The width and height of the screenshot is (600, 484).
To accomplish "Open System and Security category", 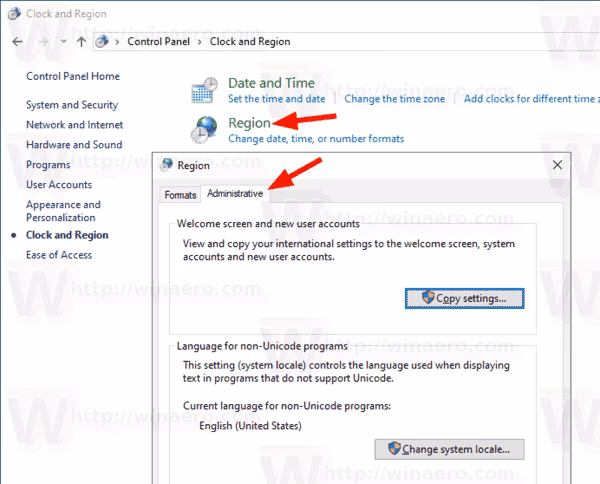I will (72, 105).
